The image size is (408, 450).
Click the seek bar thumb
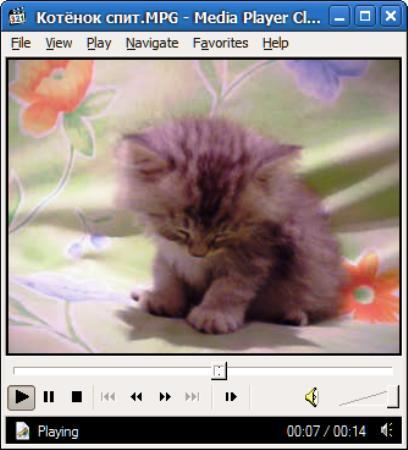pos(219,371)
